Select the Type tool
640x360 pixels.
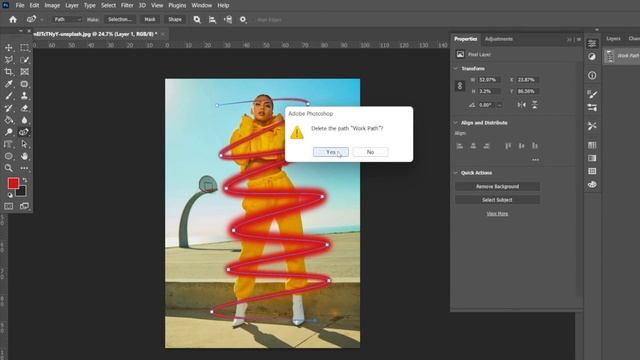9,144
